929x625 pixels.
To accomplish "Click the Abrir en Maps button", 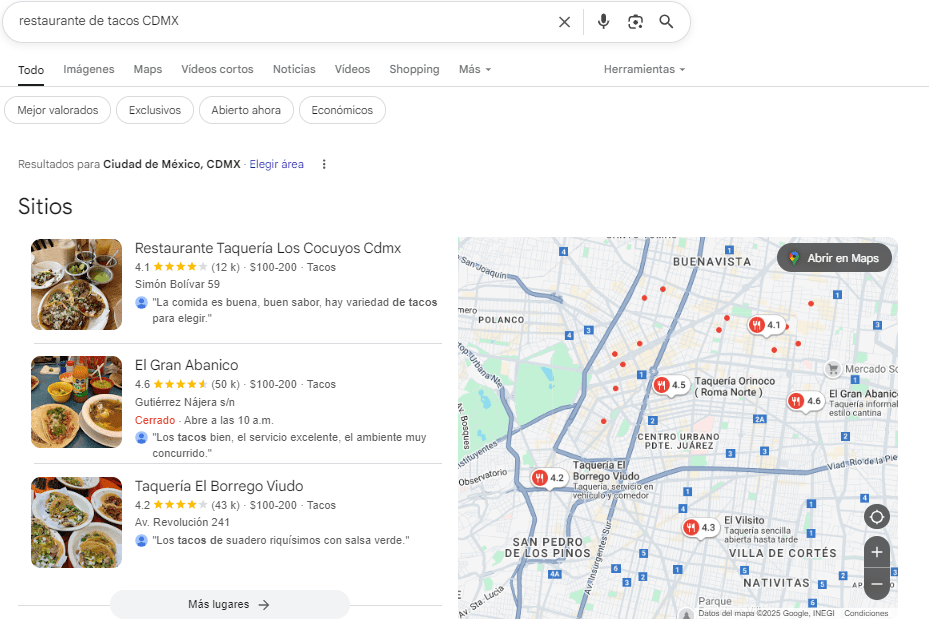I will 834,258.
